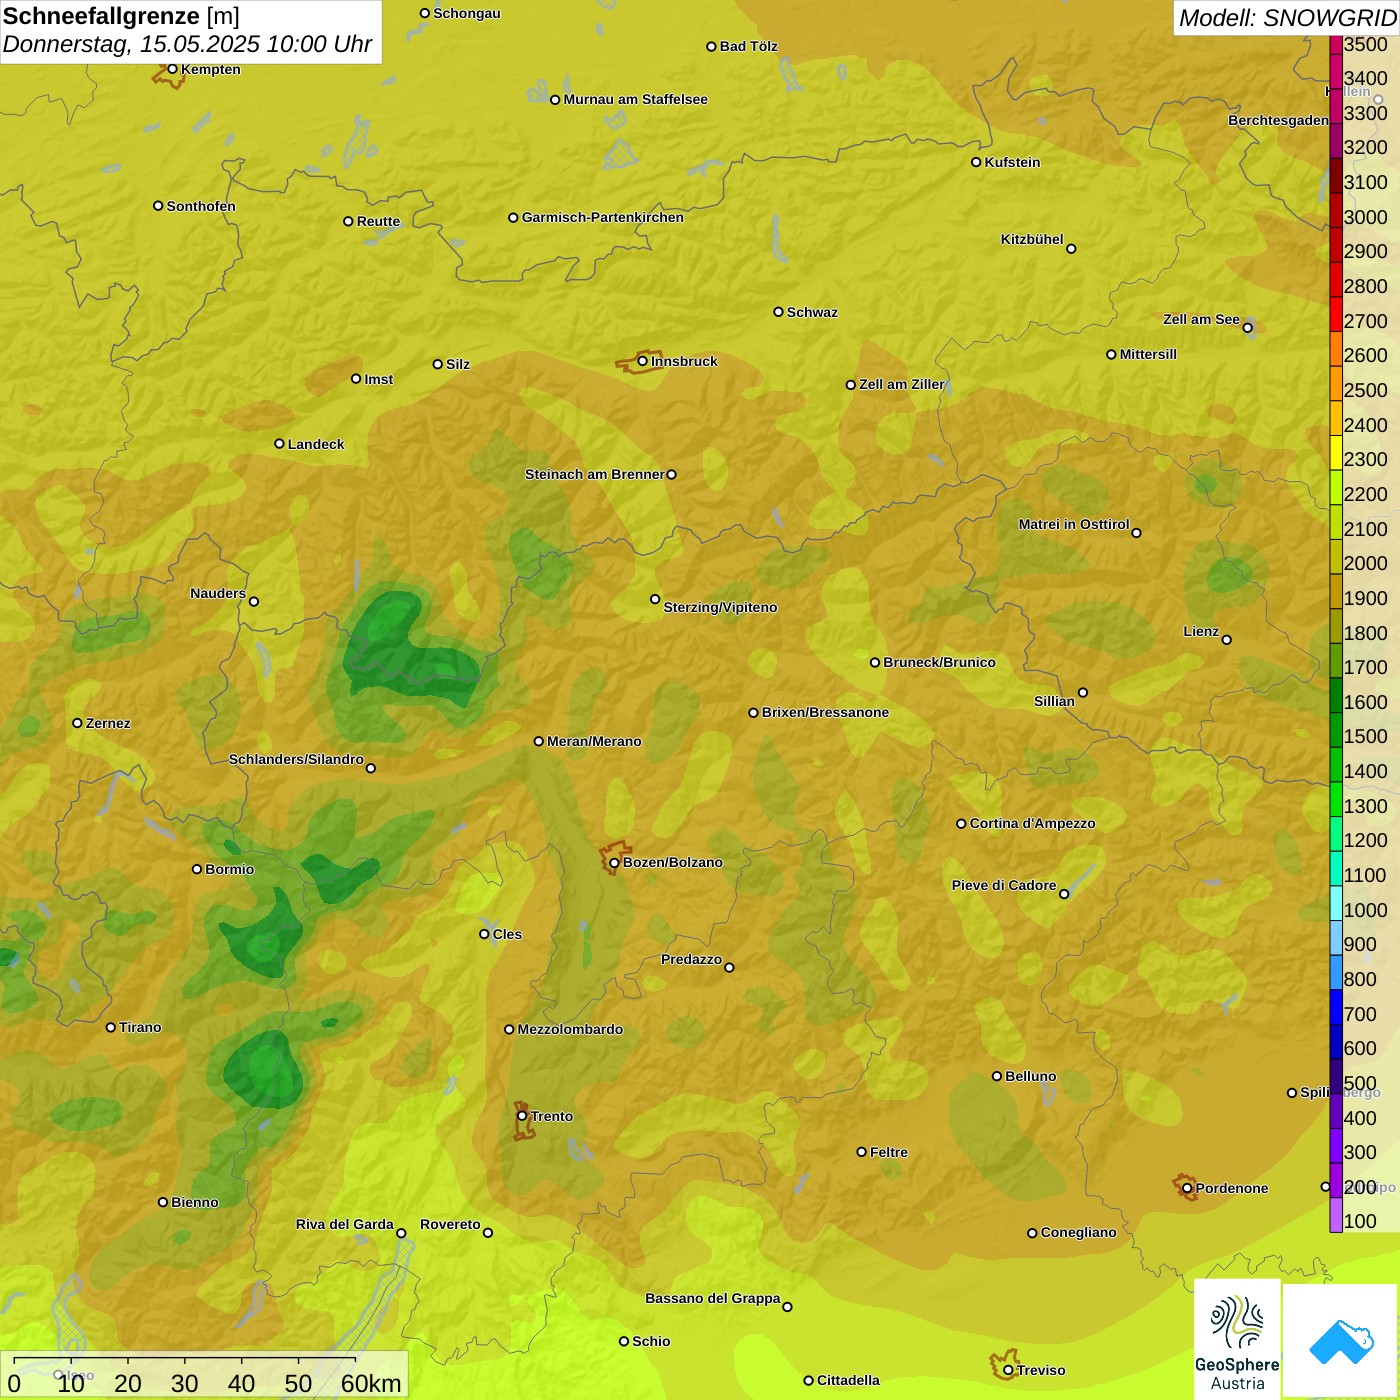The height and width of the screenshot is (1400, 1400).
Task: Click the Bienno label
Action: tap(194, 1202)
